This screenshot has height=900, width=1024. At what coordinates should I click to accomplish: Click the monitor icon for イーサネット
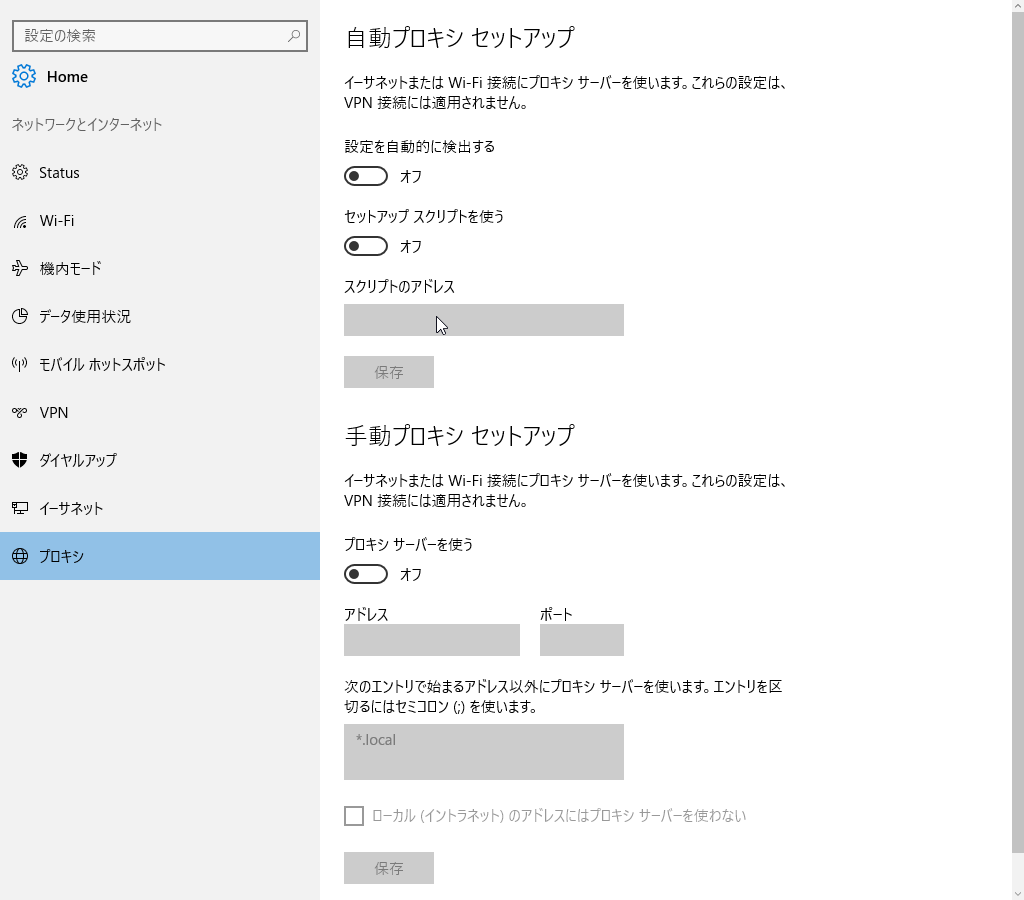20,508
